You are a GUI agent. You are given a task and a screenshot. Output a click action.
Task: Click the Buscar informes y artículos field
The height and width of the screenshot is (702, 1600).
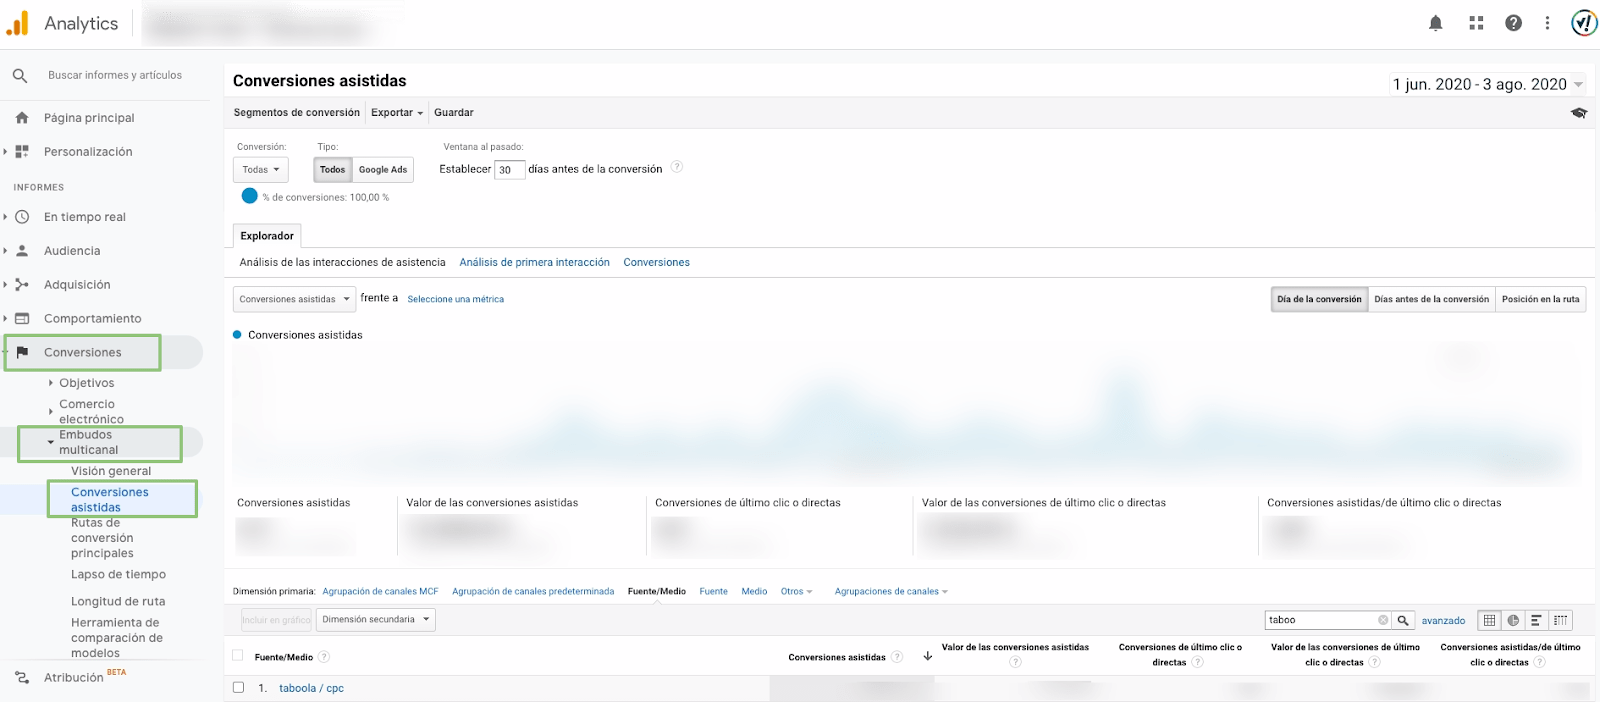pos(115,75)
